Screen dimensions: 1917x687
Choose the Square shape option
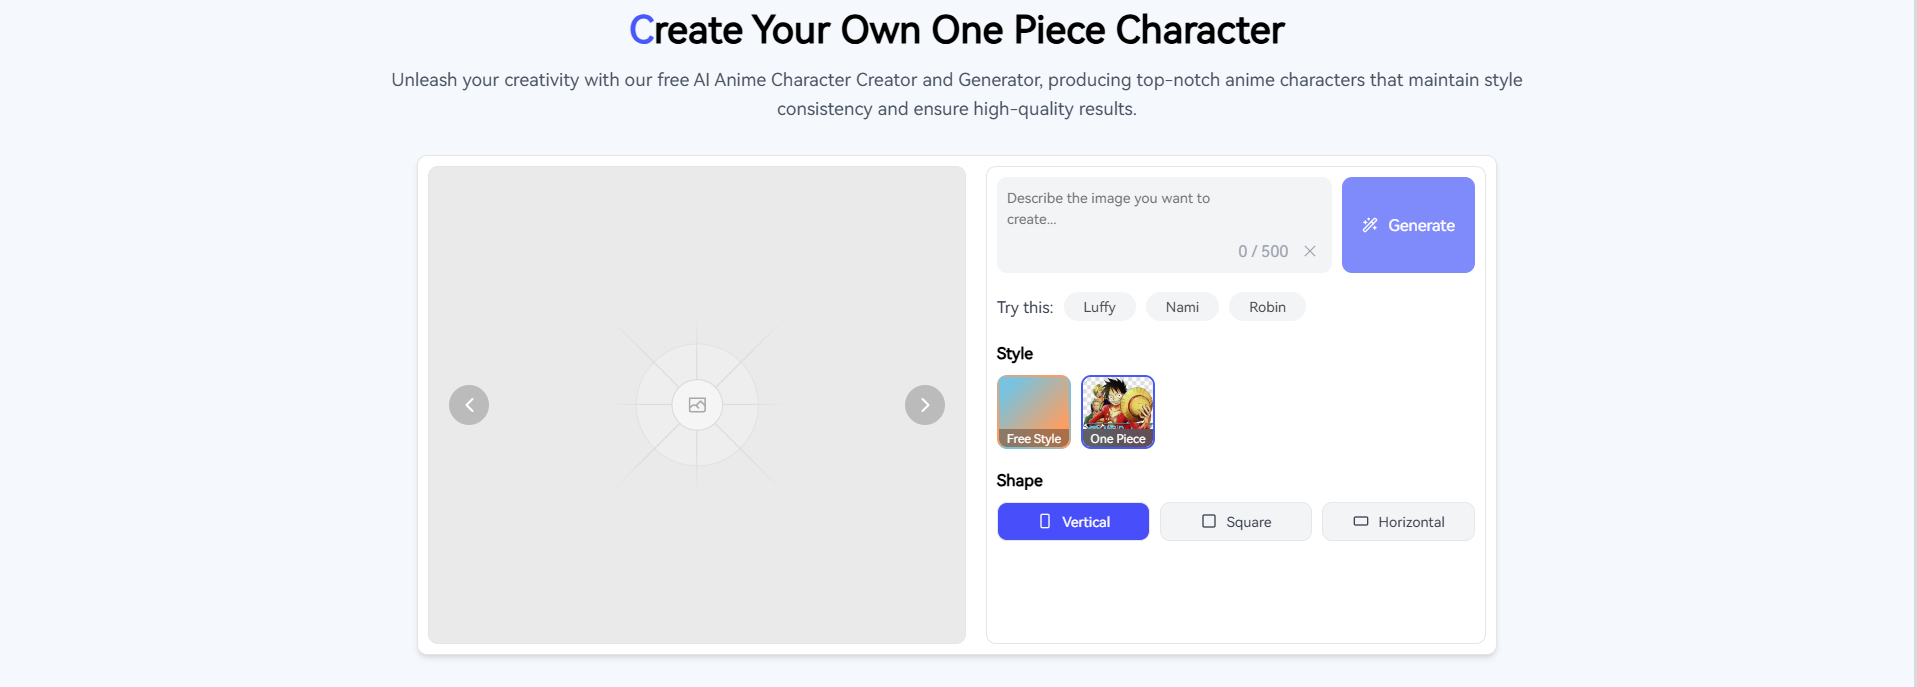click(x=1235, y=521)
